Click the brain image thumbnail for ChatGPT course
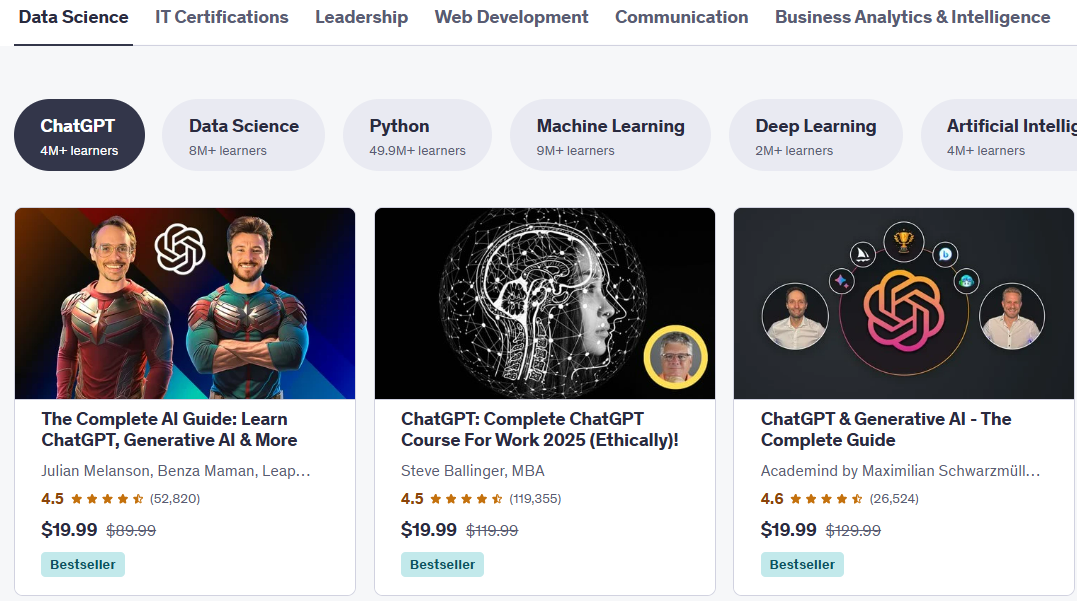1077x601 pixels. pyautogui.click(x=544, y=303)
